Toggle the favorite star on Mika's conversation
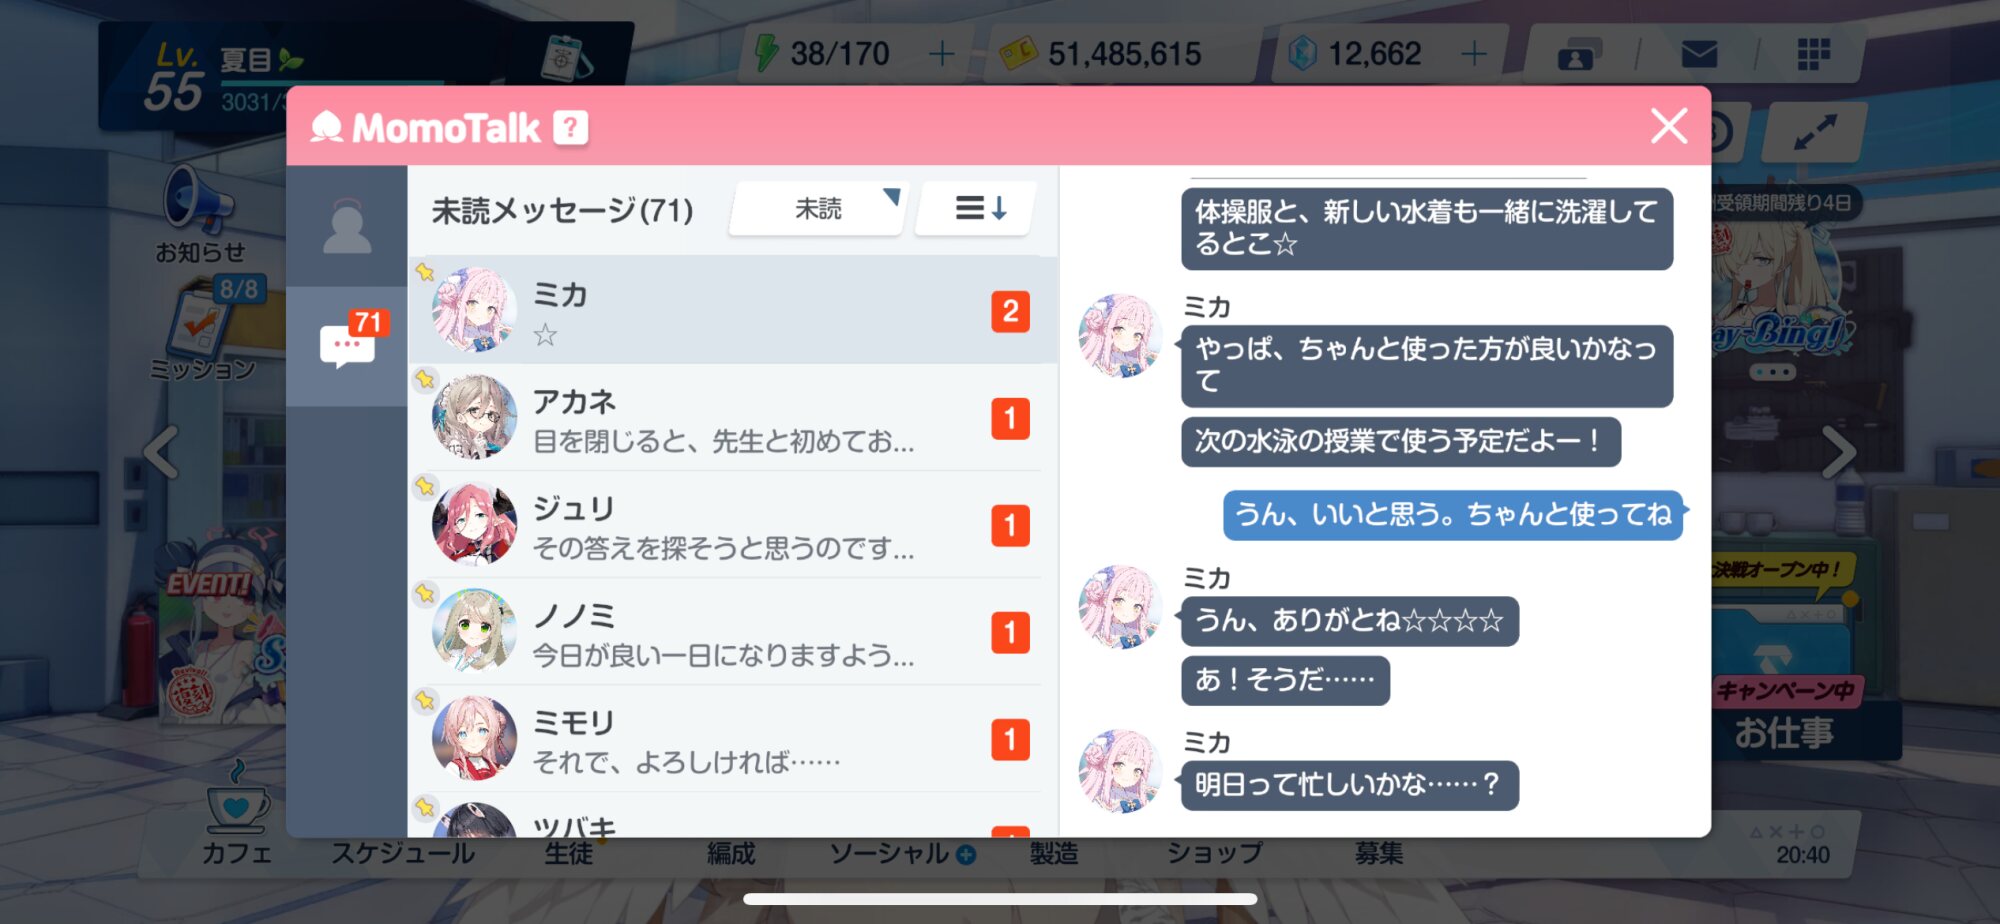Screen dimensions: 2000x924 [x=425, y=272]
